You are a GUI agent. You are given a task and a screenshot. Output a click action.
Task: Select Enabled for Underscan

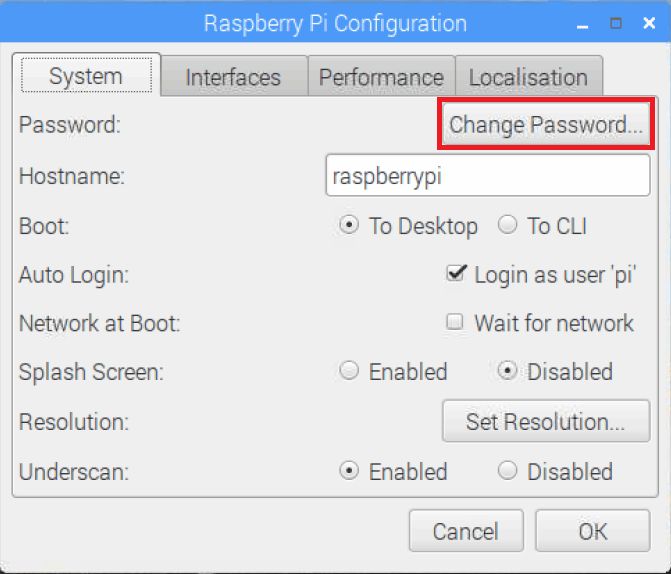click(349, 471)
